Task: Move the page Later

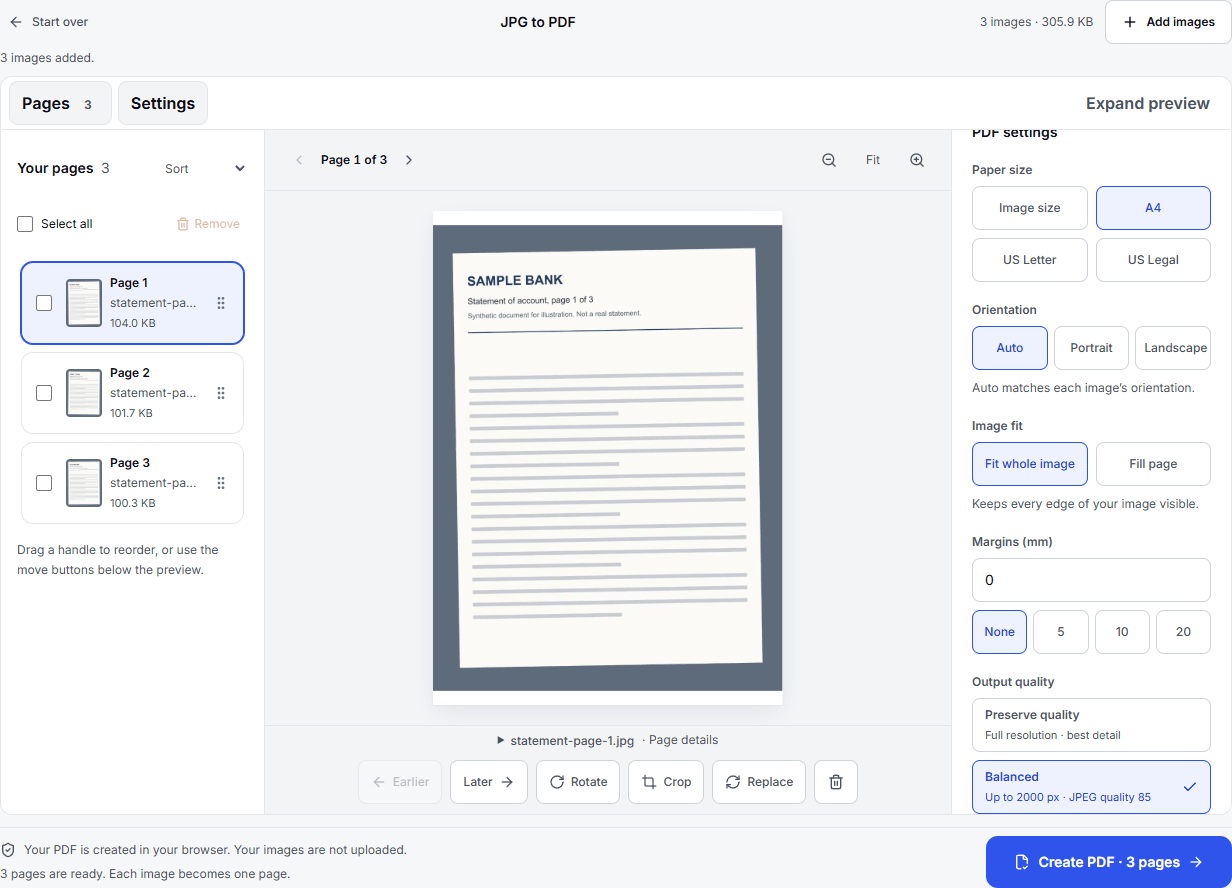Action: coord(489,782)
